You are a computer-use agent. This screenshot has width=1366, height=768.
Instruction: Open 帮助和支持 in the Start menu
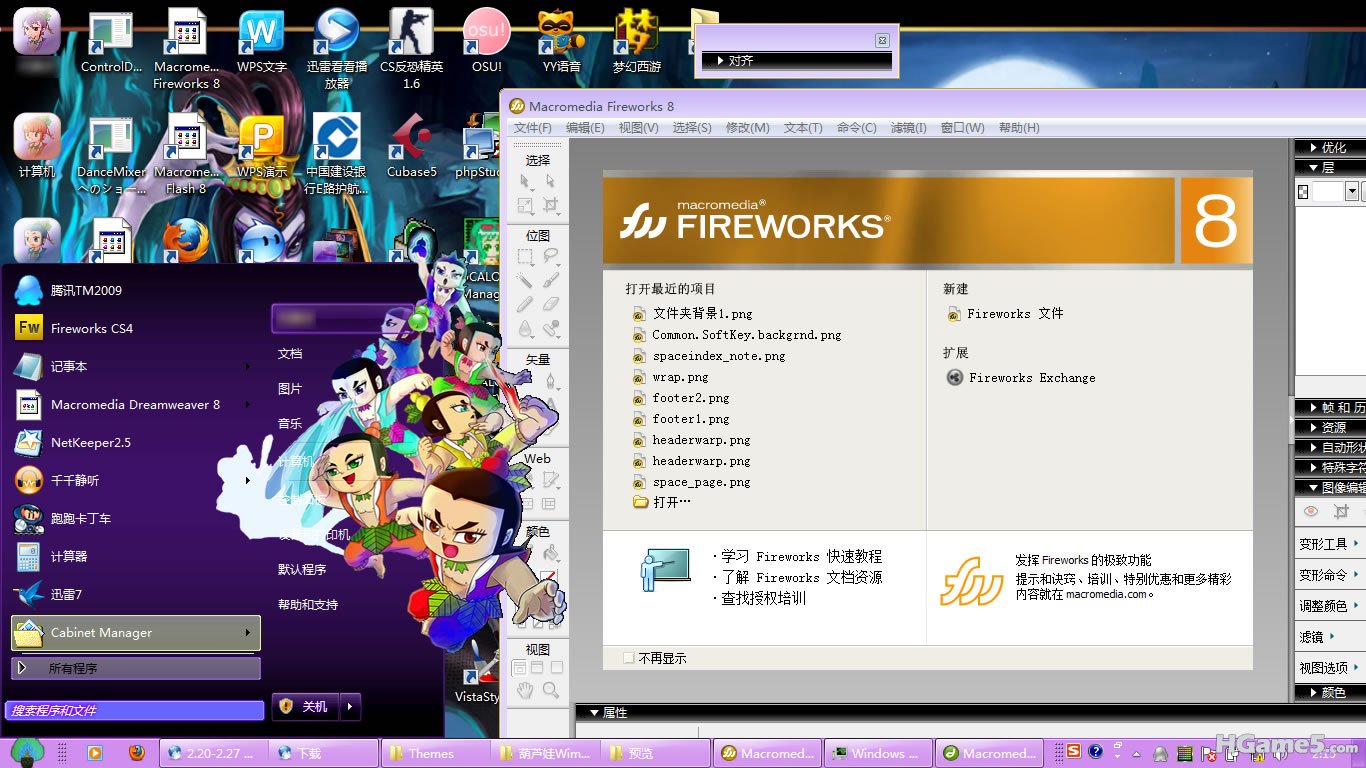(308, 604)
